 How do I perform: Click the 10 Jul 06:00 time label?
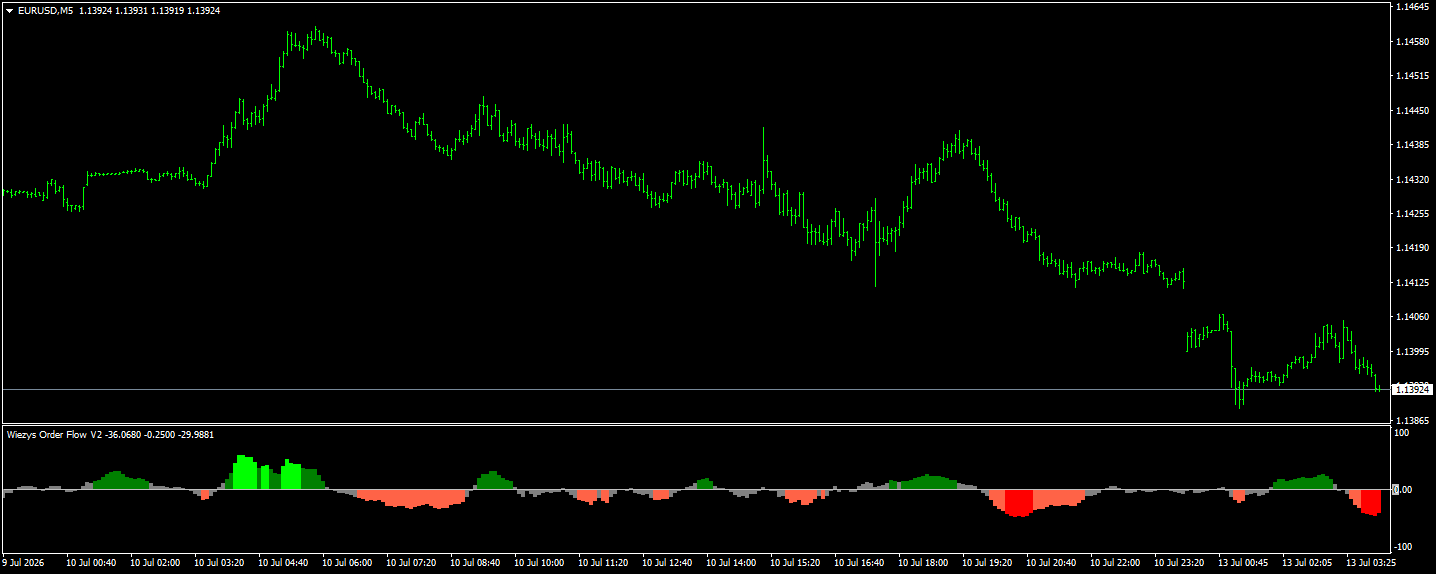[x=347, y=563]
